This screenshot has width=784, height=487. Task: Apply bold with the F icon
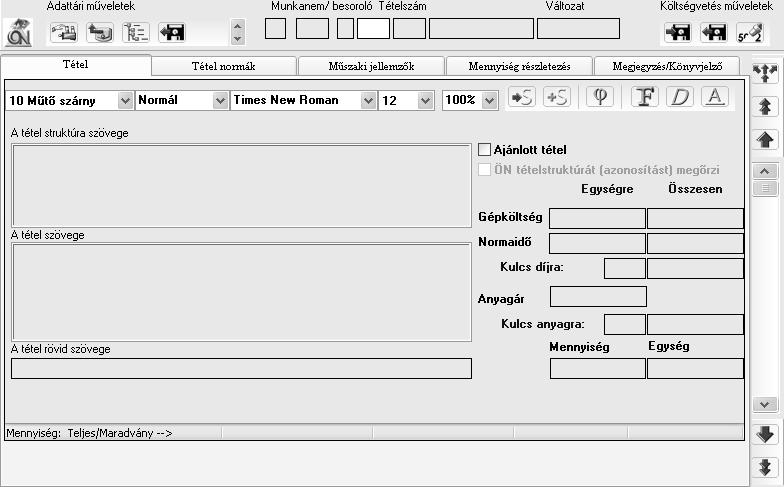coord(644,96)
